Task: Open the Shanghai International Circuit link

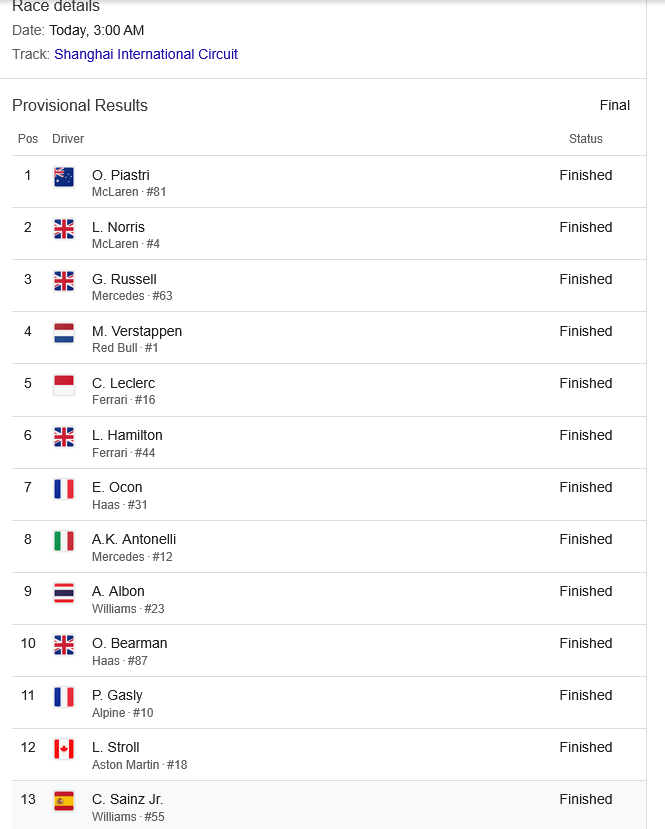Action: (x=146, y=54)
